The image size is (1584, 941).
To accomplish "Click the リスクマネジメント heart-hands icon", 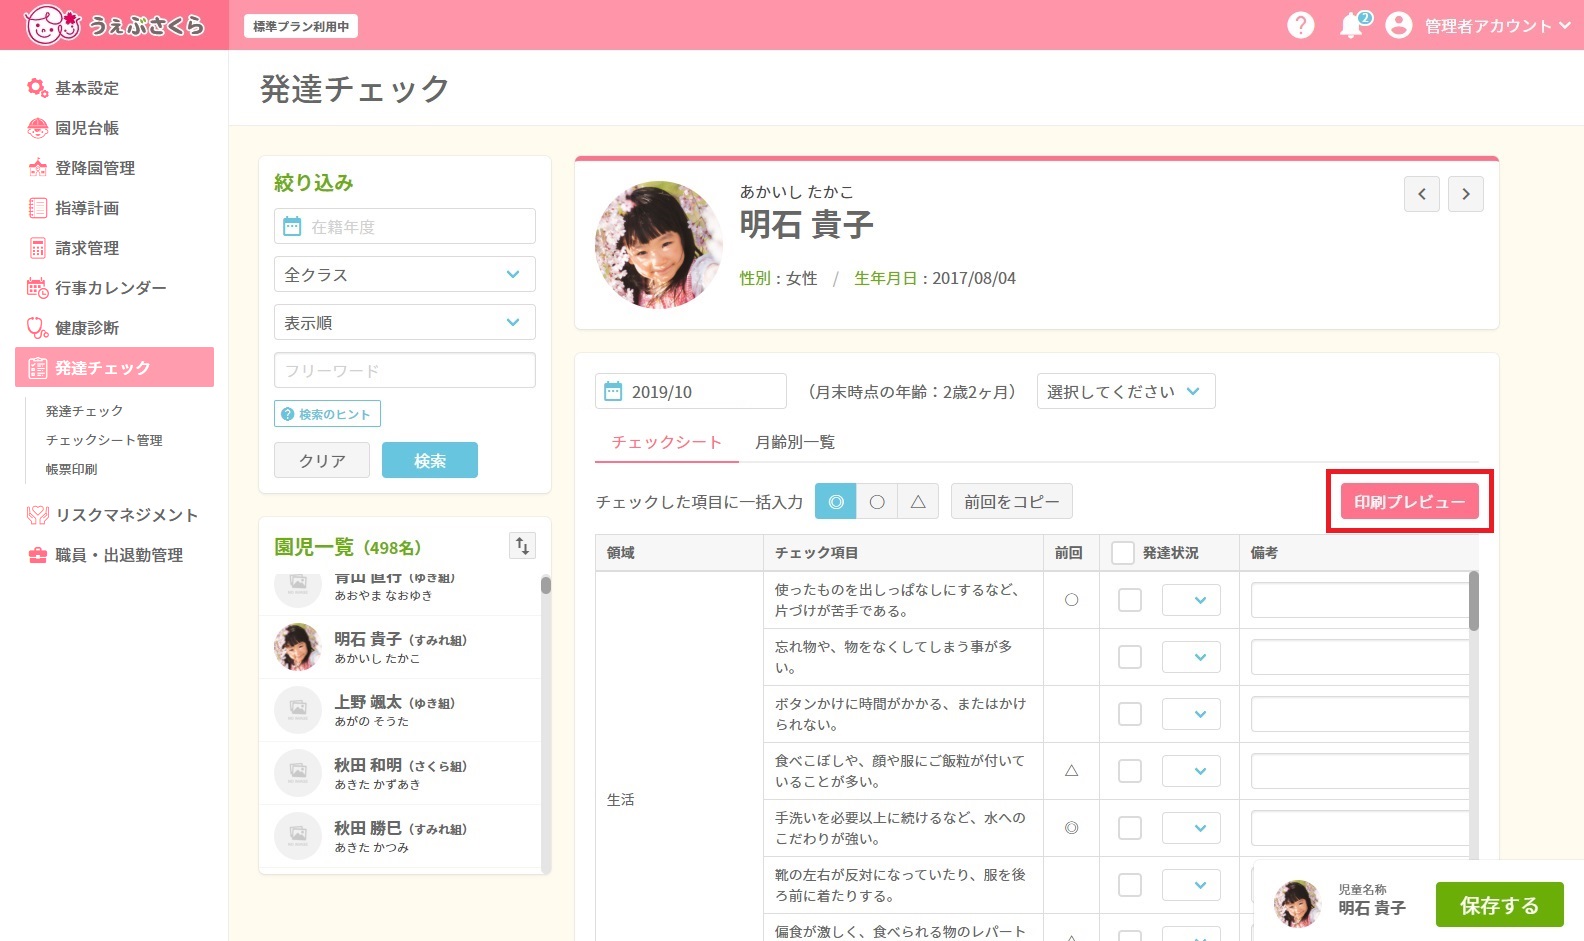I will tap(38, 515).
